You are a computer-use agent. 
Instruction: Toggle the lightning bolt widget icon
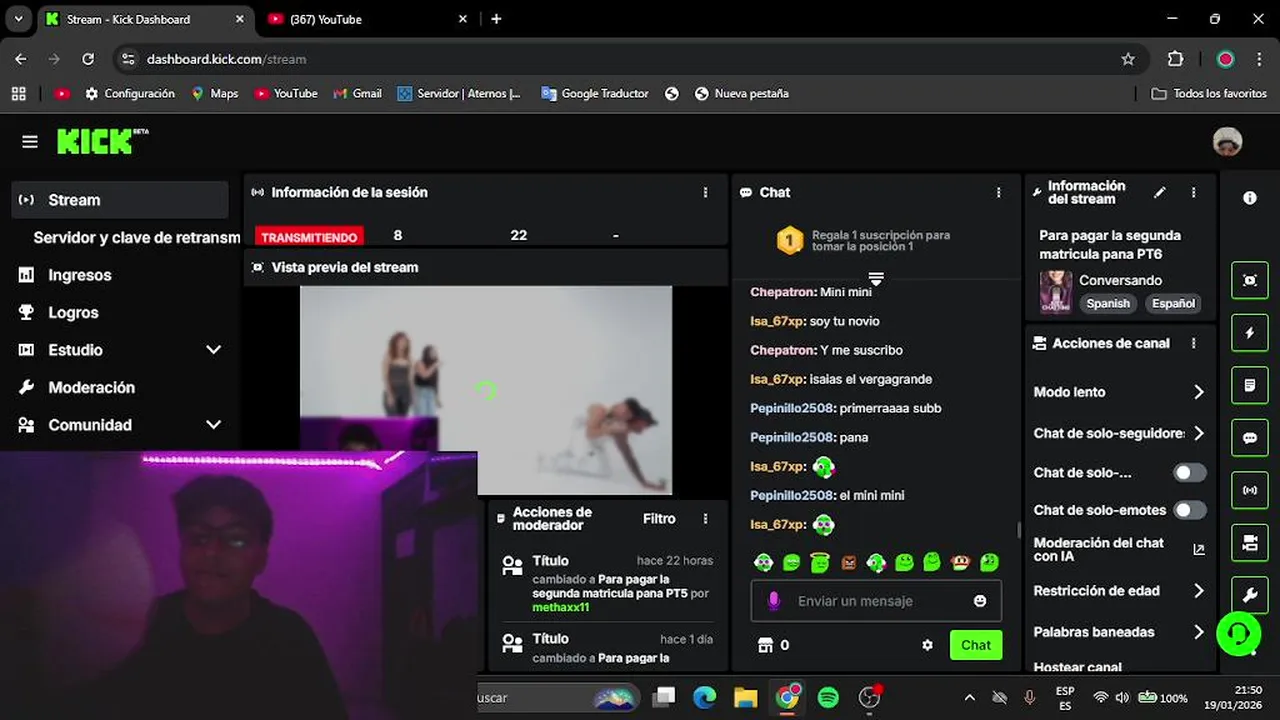[1250, 333]
